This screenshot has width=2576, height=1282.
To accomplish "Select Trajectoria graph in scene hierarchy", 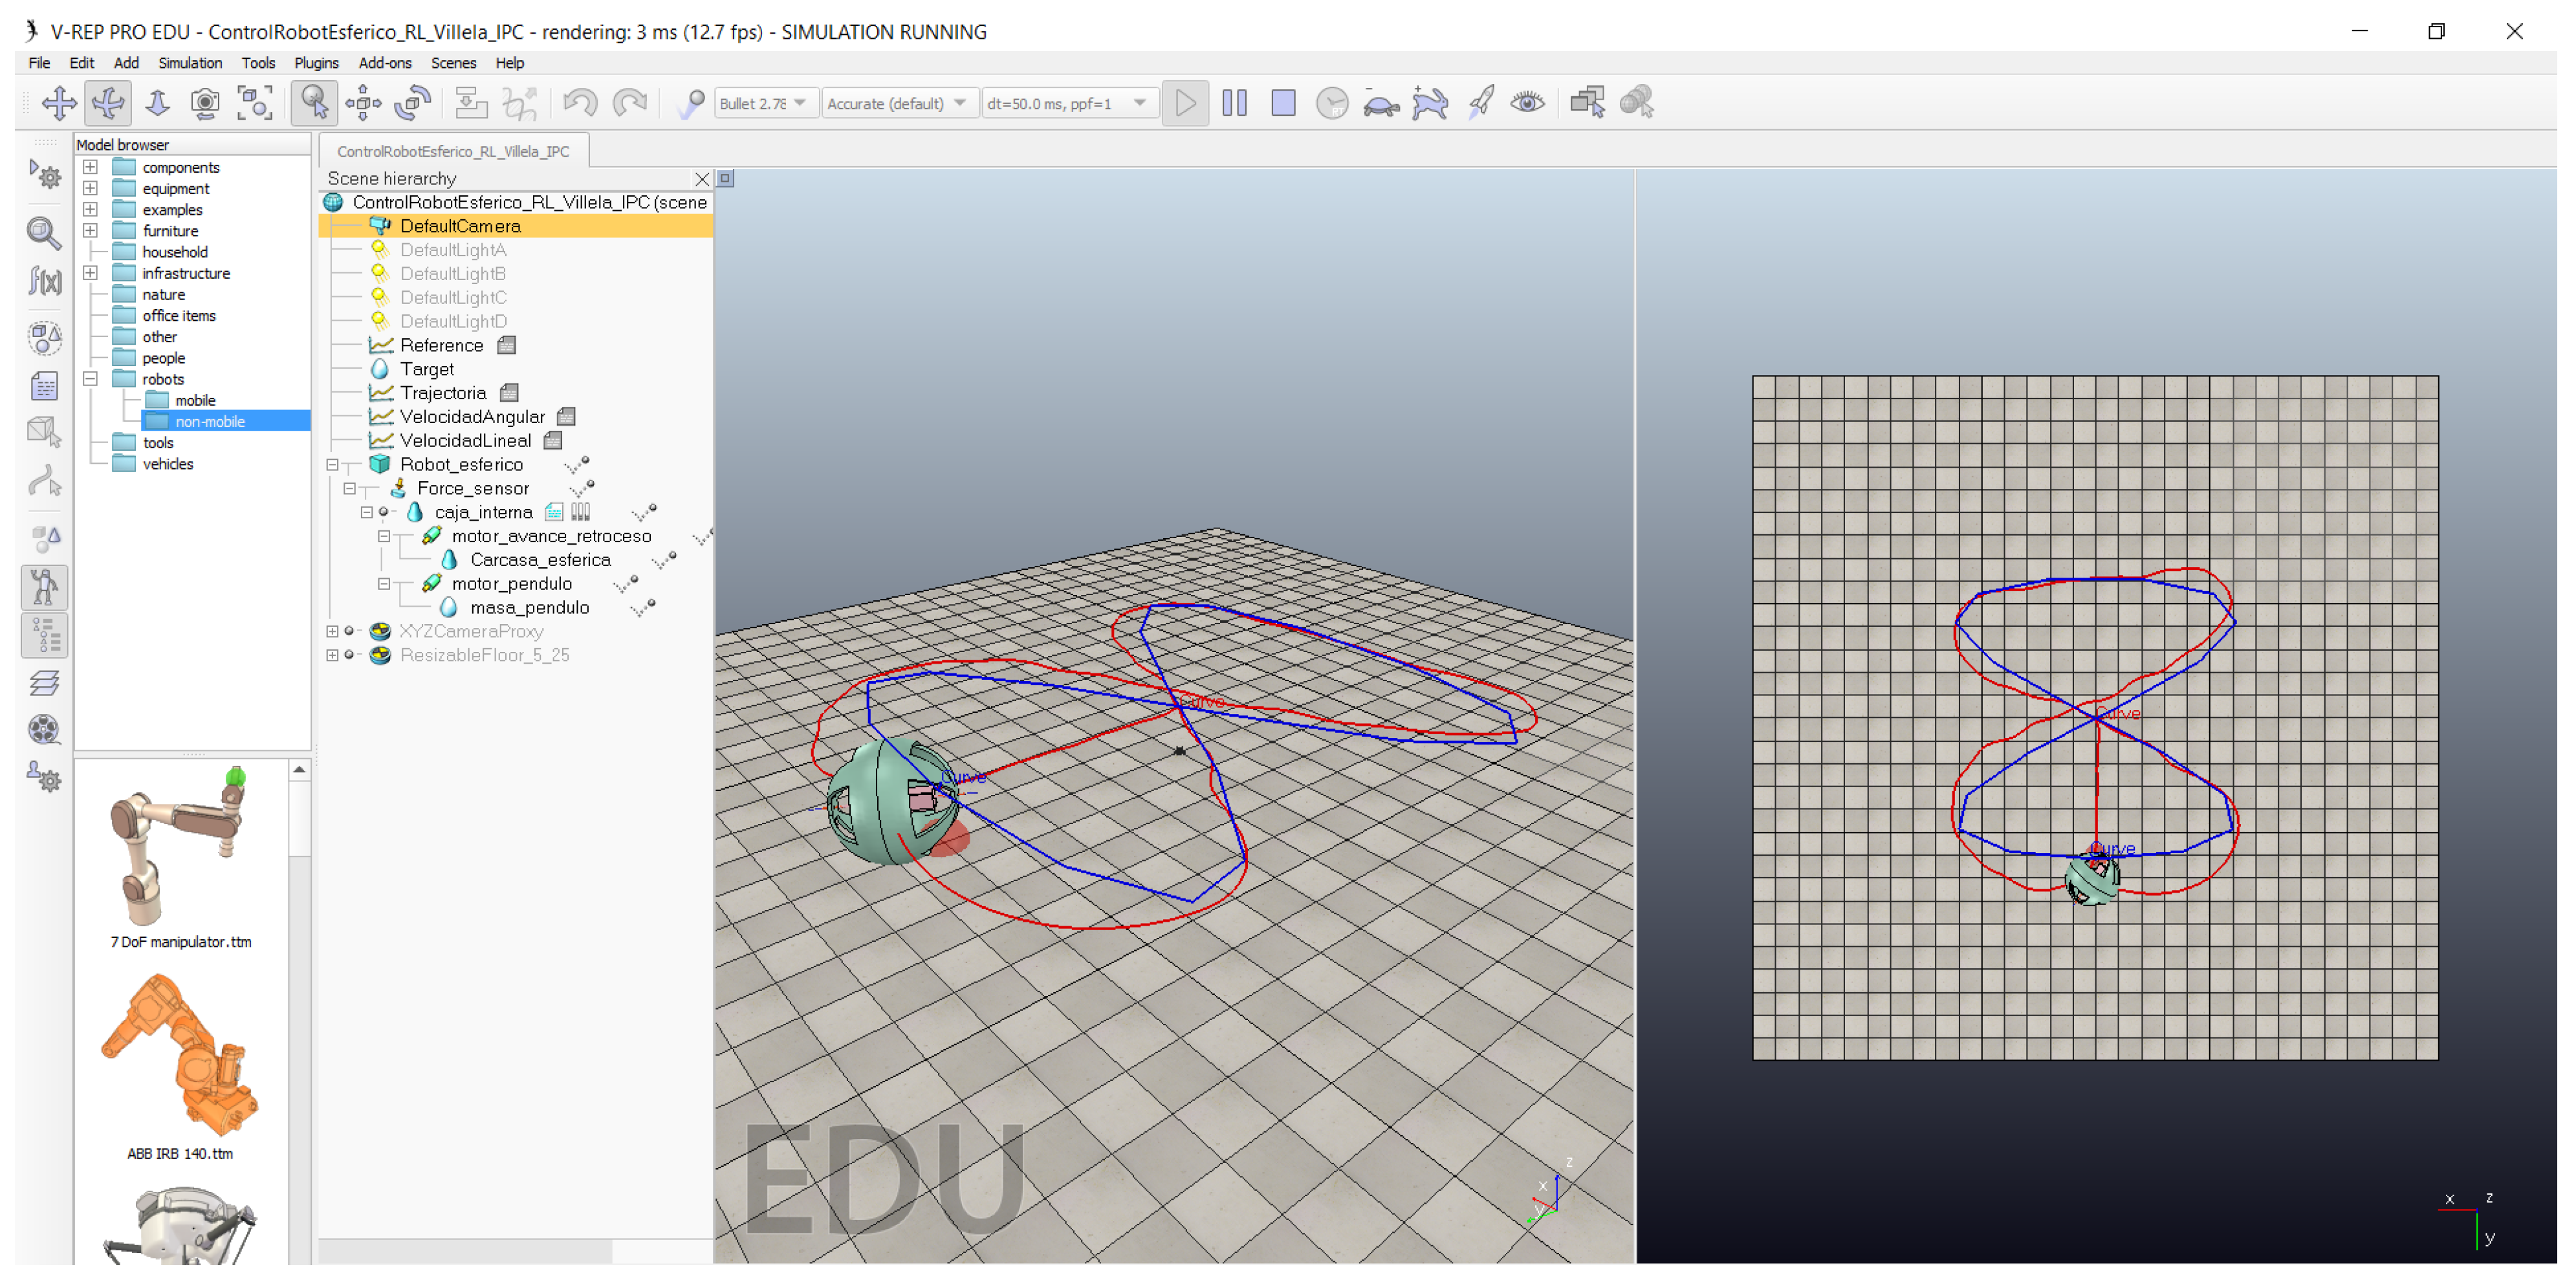I will pyautogui.click(x=443, y=393).
